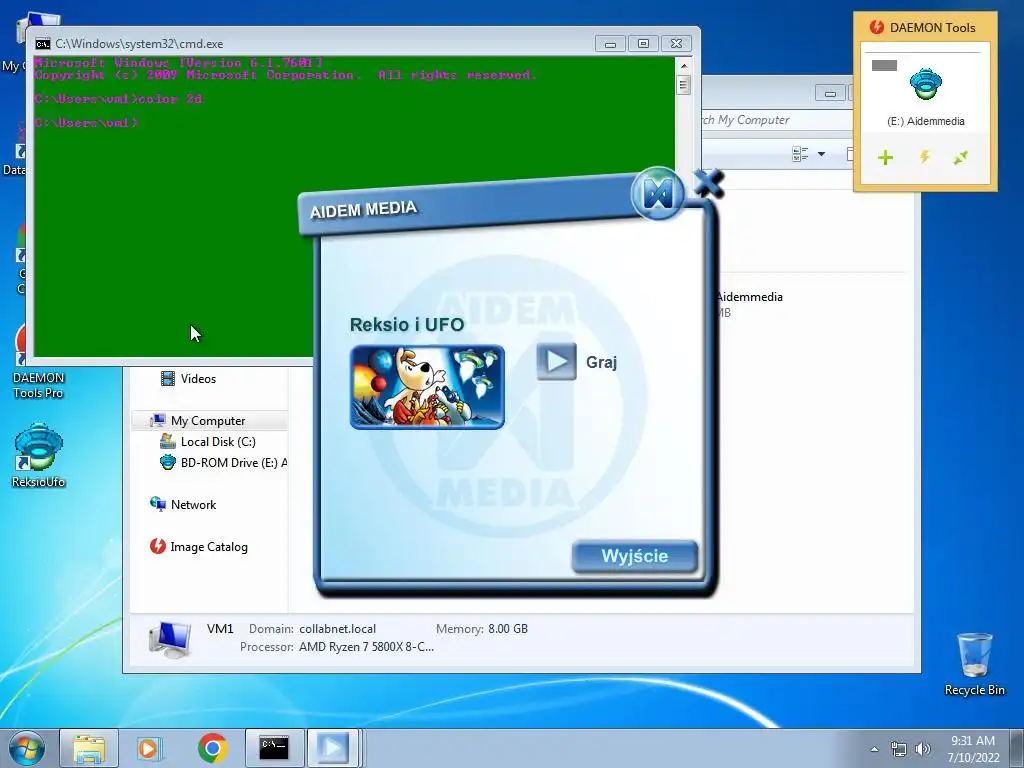This screenshot has width=1024, height=768.
Task: Click the AMD Ryzen 7 processor text
Action: click(366, 647)
